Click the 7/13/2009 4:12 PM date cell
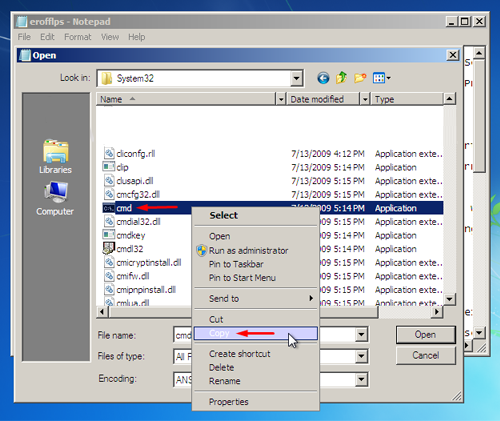 (328, 154)
